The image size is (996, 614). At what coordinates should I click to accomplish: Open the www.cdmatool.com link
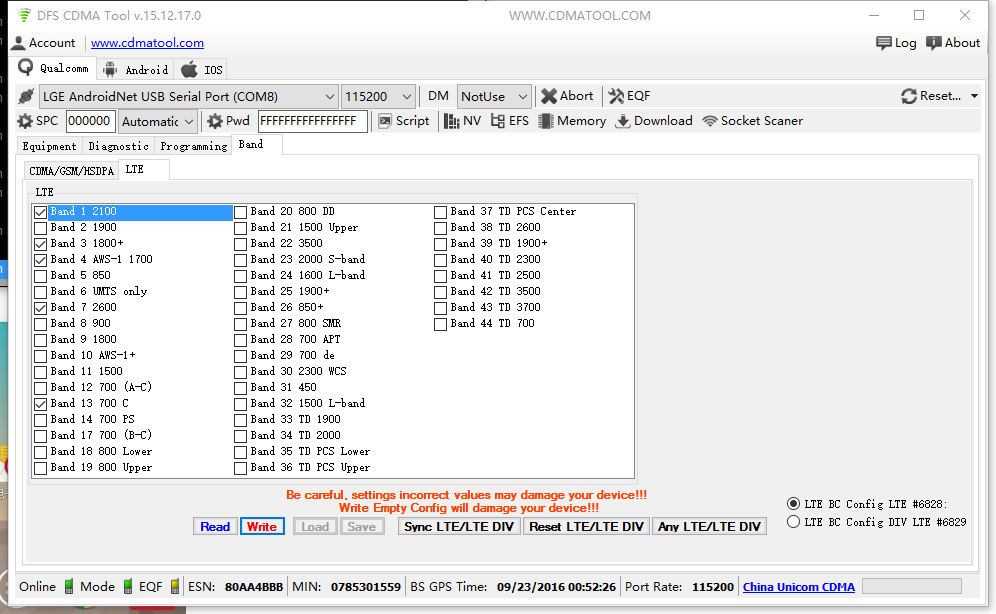tap(147, 43)
